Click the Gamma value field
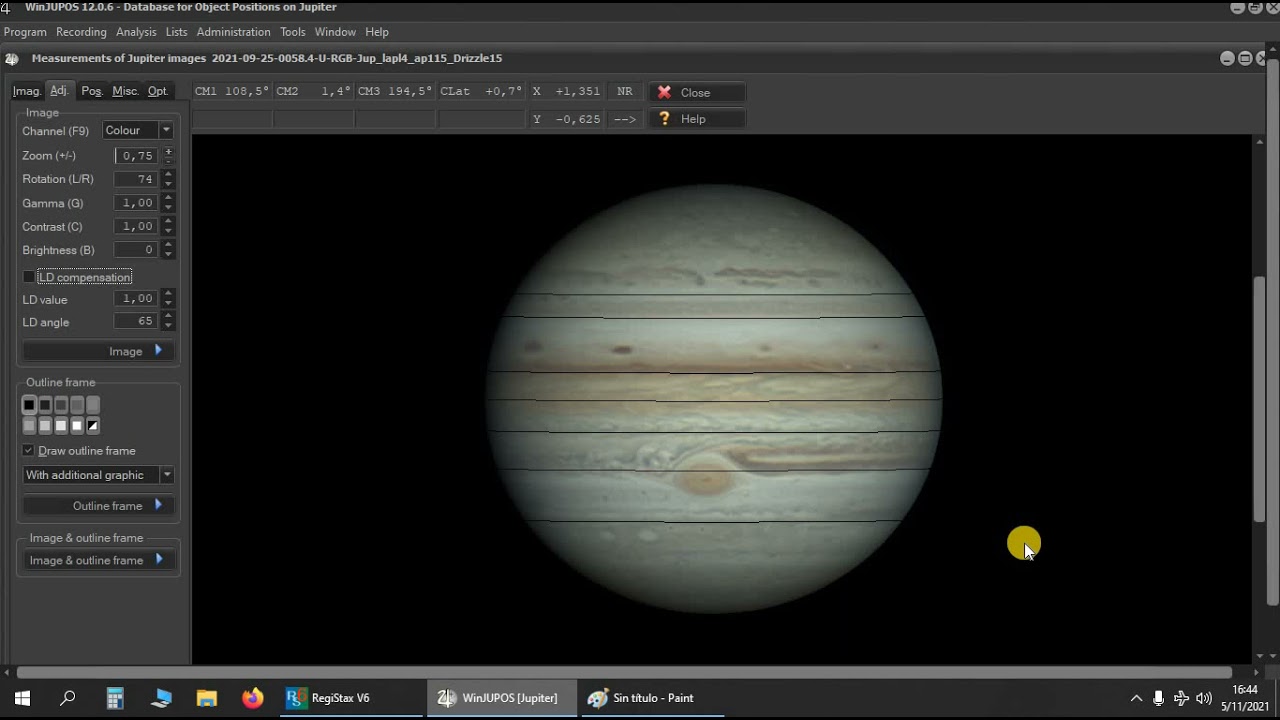Screen dimensions: 1280x720 coord(137,203)
